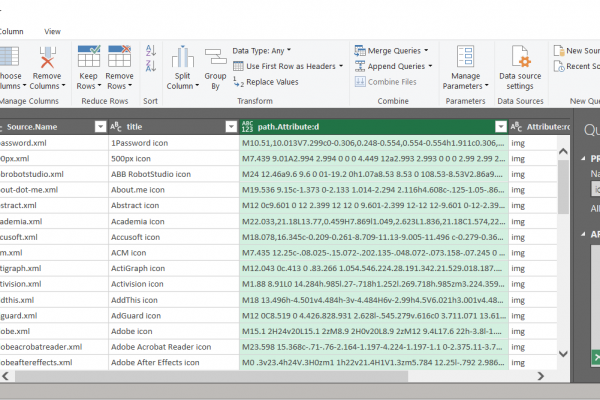Click Use First Row as Headers icon

[x=238, y=66]
